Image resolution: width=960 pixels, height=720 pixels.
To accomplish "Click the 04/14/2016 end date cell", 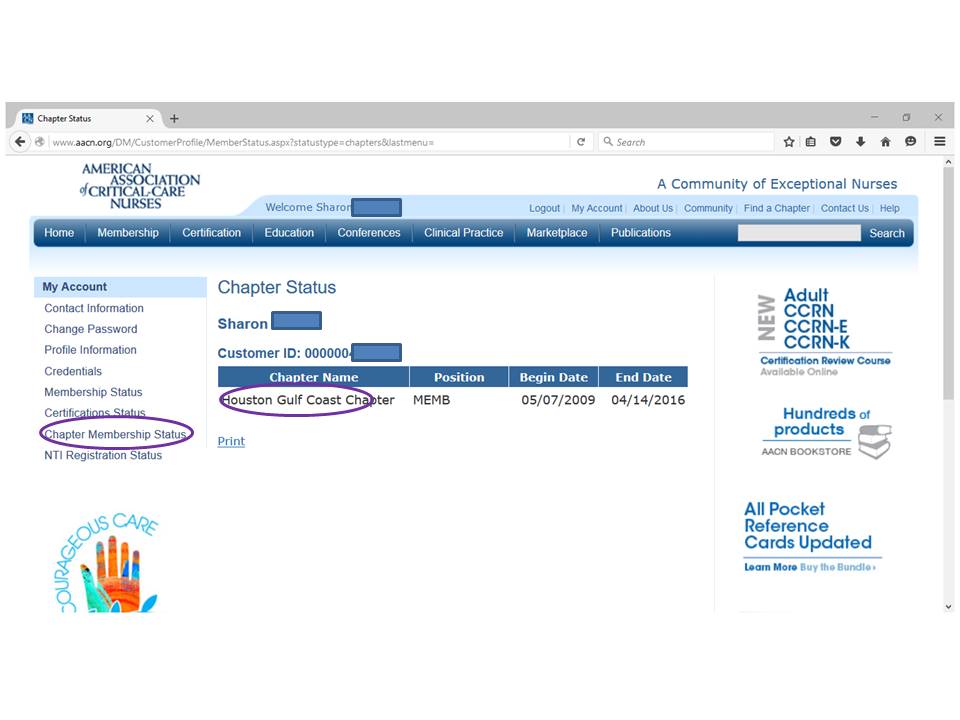I will click(648, 400).
